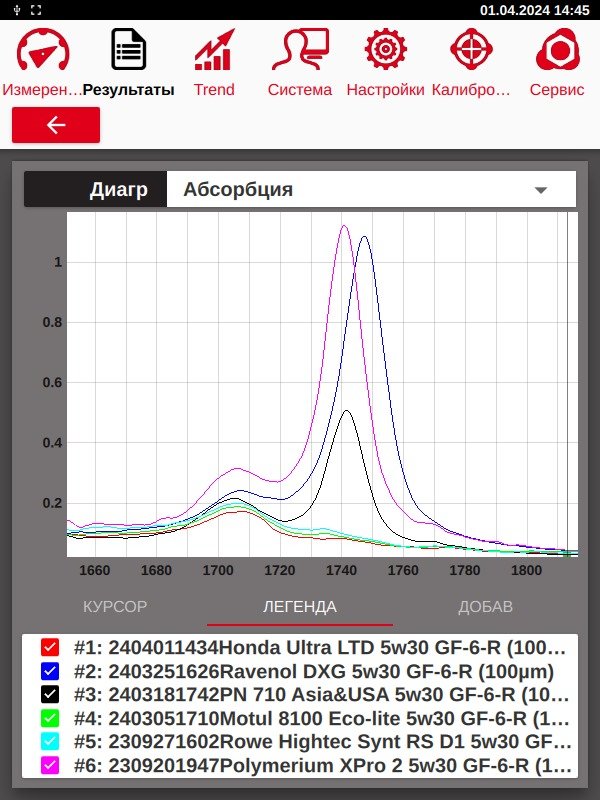Select legend text '#3: 2403181742PN 710 Asia&USA'
600x800 pixels.
click(x=232, y=694)
